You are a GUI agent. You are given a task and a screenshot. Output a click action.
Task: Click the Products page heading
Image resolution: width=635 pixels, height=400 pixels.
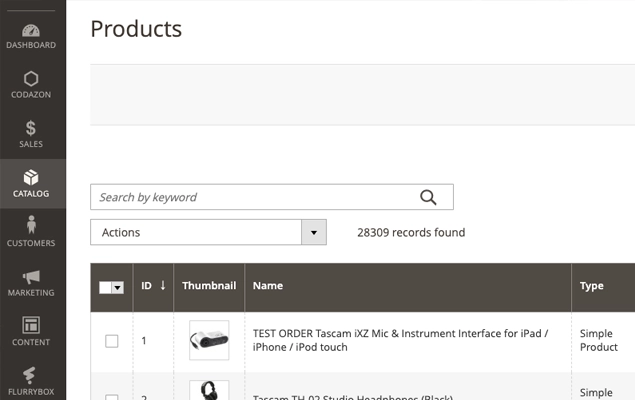click(x=136, y=29)
